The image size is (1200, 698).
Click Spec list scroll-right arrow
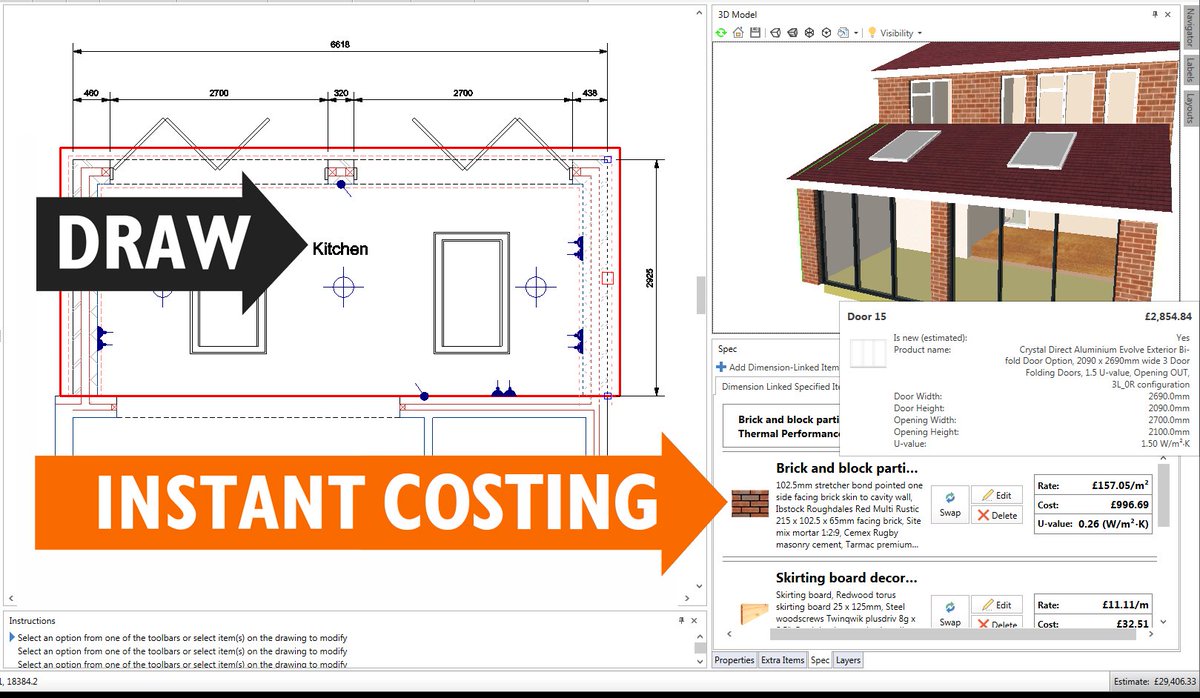(x=1152, y=634)
